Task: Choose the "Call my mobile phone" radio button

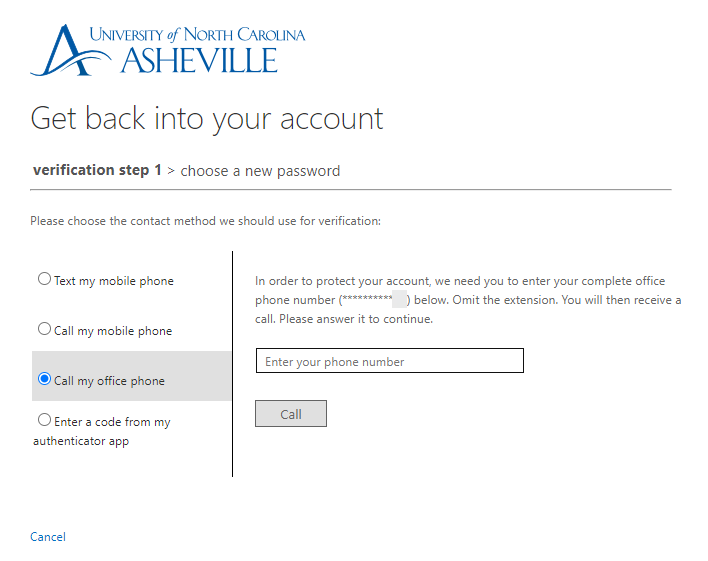Action: pos(44,329)
